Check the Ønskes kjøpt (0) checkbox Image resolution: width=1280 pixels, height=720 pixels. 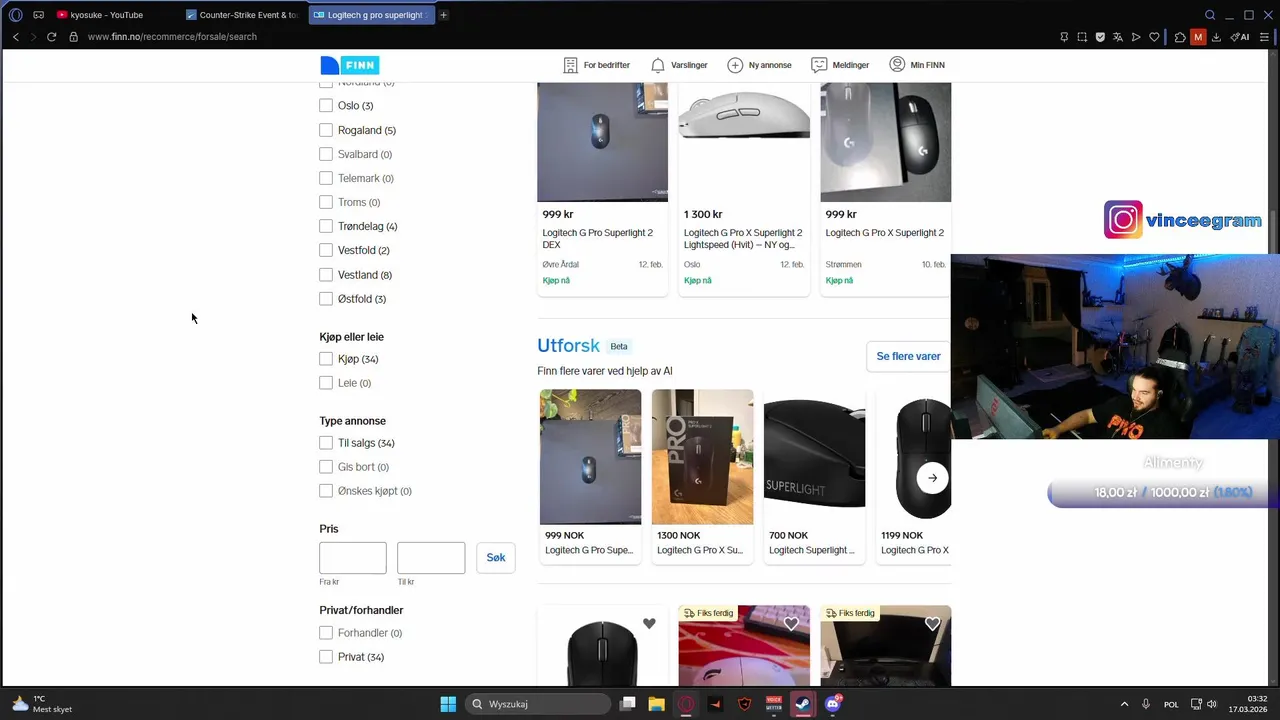click(x=326, y=491)
